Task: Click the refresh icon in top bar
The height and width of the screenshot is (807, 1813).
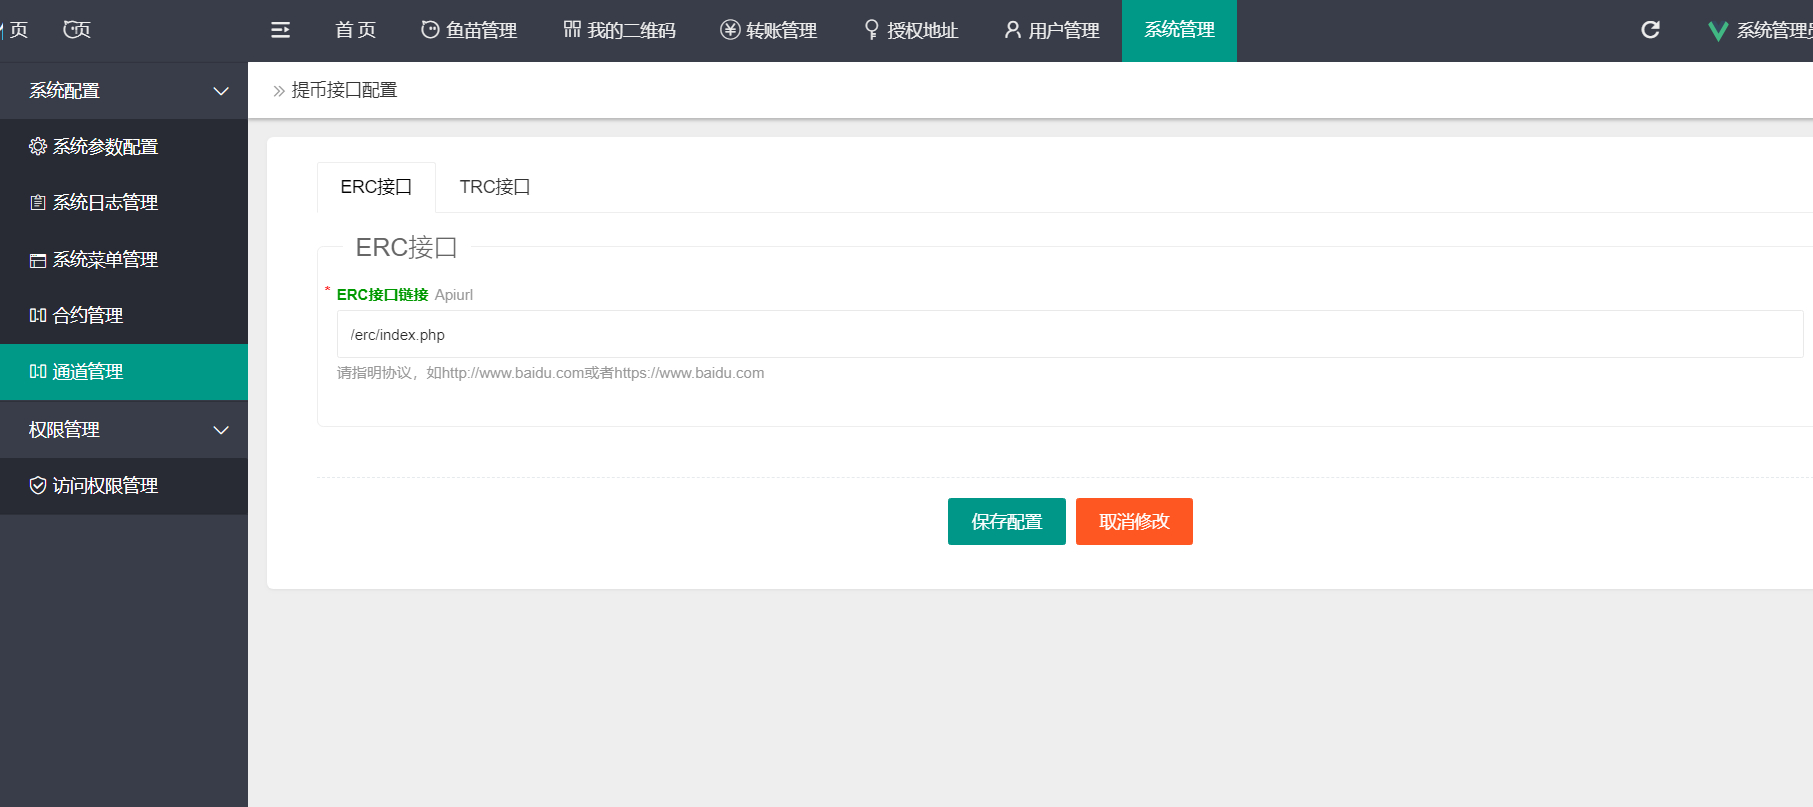Action: coord(1650,30)
